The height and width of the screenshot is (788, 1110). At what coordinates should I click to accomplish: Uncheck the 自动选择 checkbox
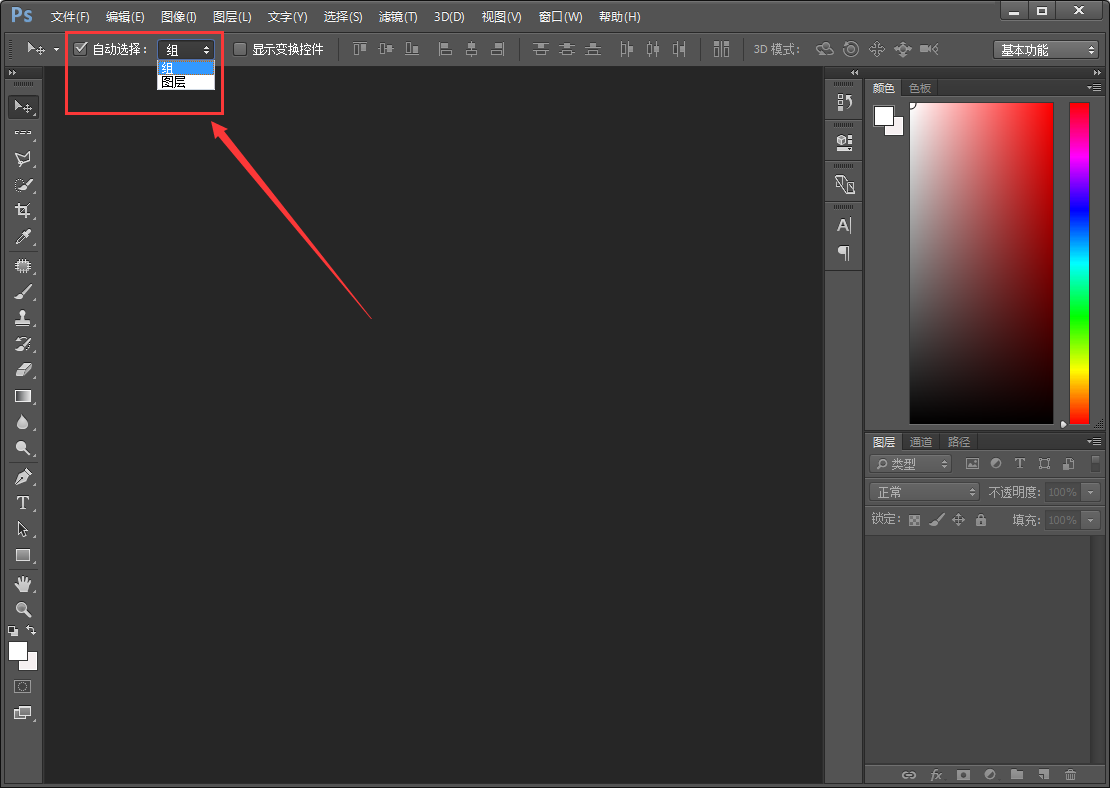[x=80, y=47]
